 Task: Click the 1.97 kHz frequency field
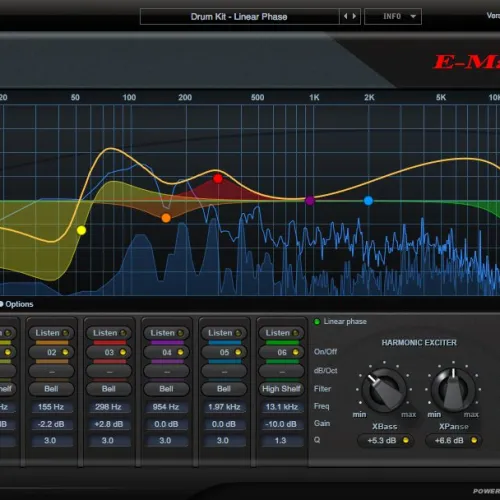pos(224,407)
